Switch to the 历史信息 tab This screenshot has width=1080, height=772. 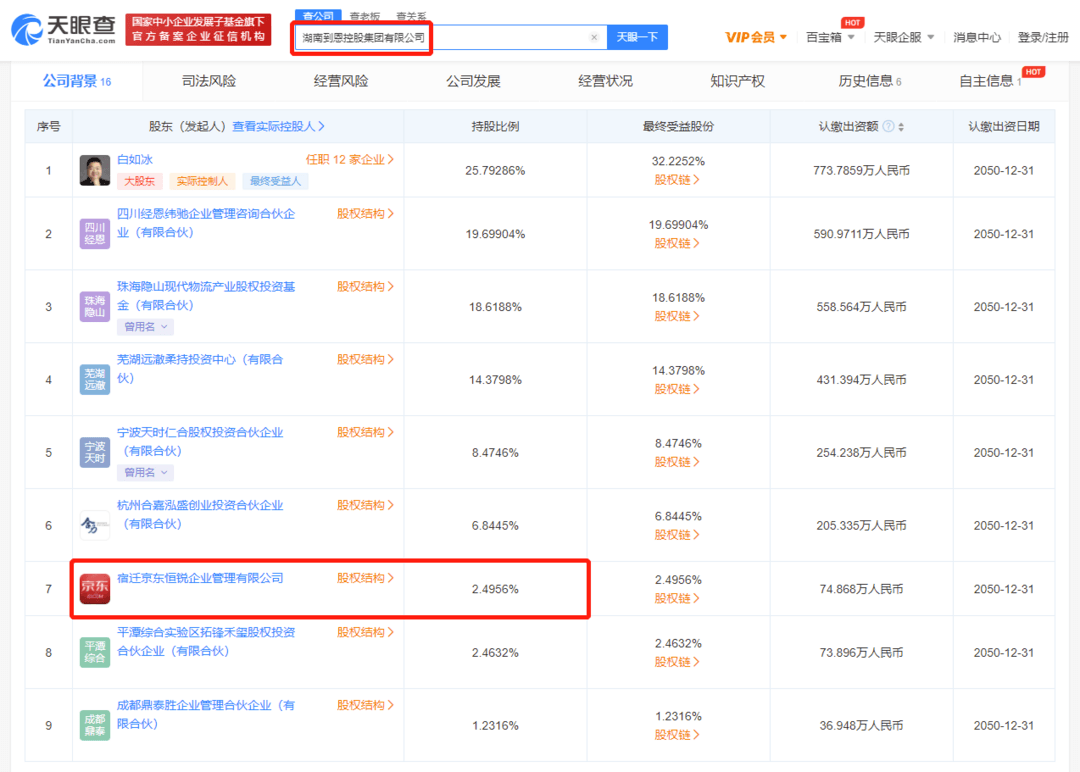tap(870, 81)
